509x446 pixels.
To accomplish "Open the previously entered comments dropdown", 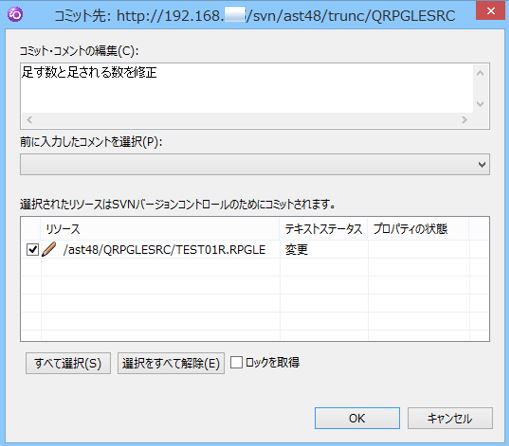I will pos(255,164).
